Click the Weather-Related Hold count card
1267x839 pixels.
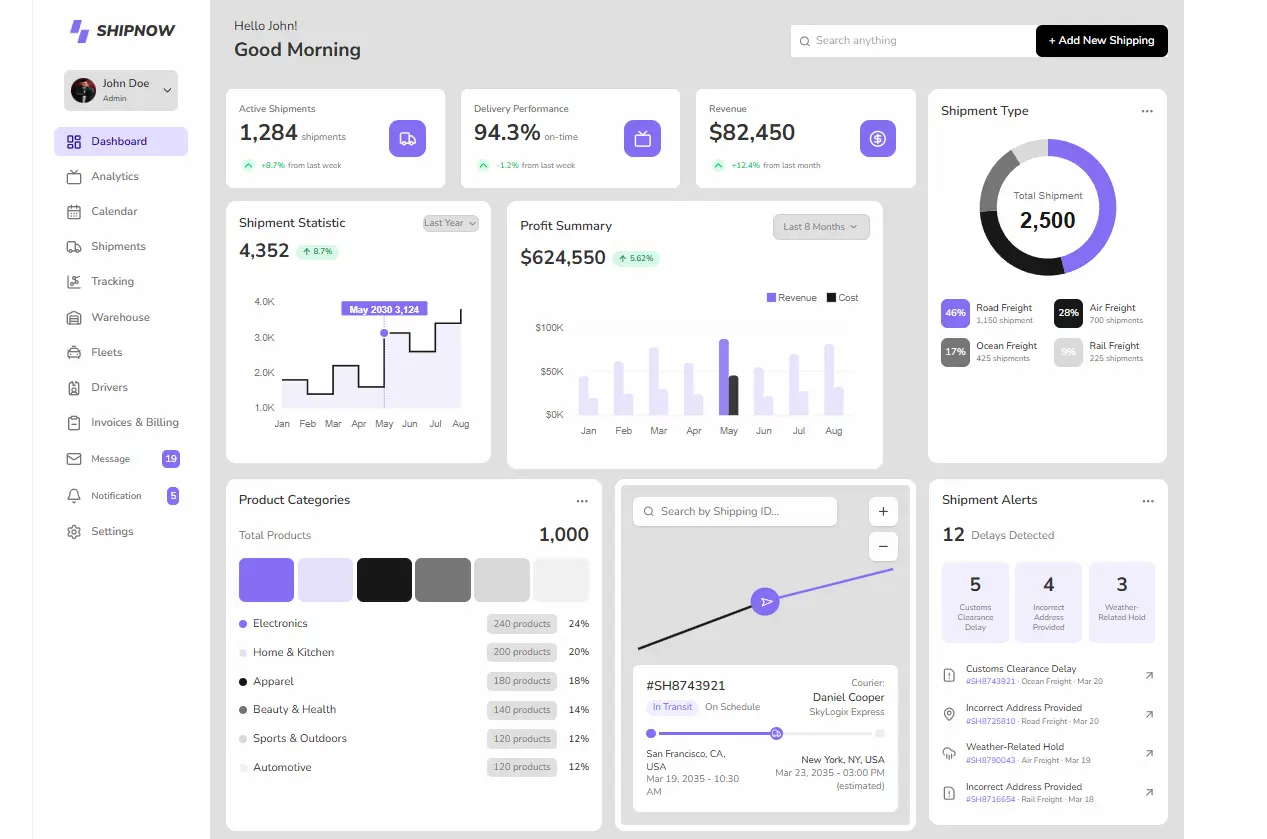coord(1122,601)
